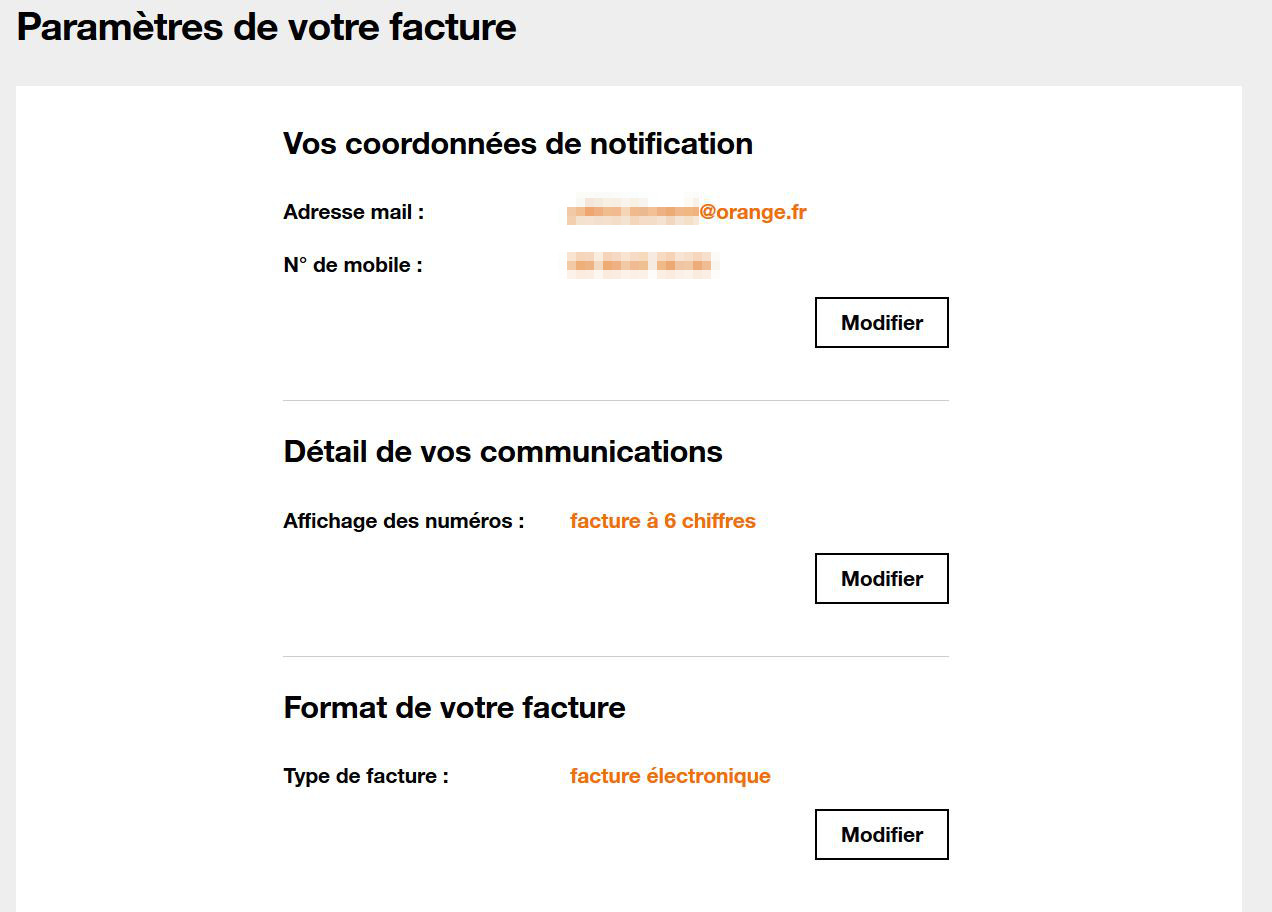Click the 'Vos coordonnées de notification' heading
This screenshot has width=1272, height=912.
518,144
